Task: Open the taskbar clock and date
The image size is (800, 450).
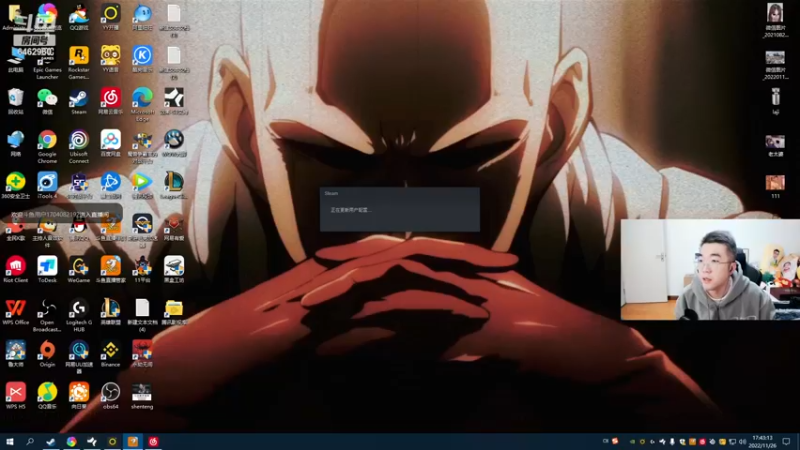Action: click(762, 442)
